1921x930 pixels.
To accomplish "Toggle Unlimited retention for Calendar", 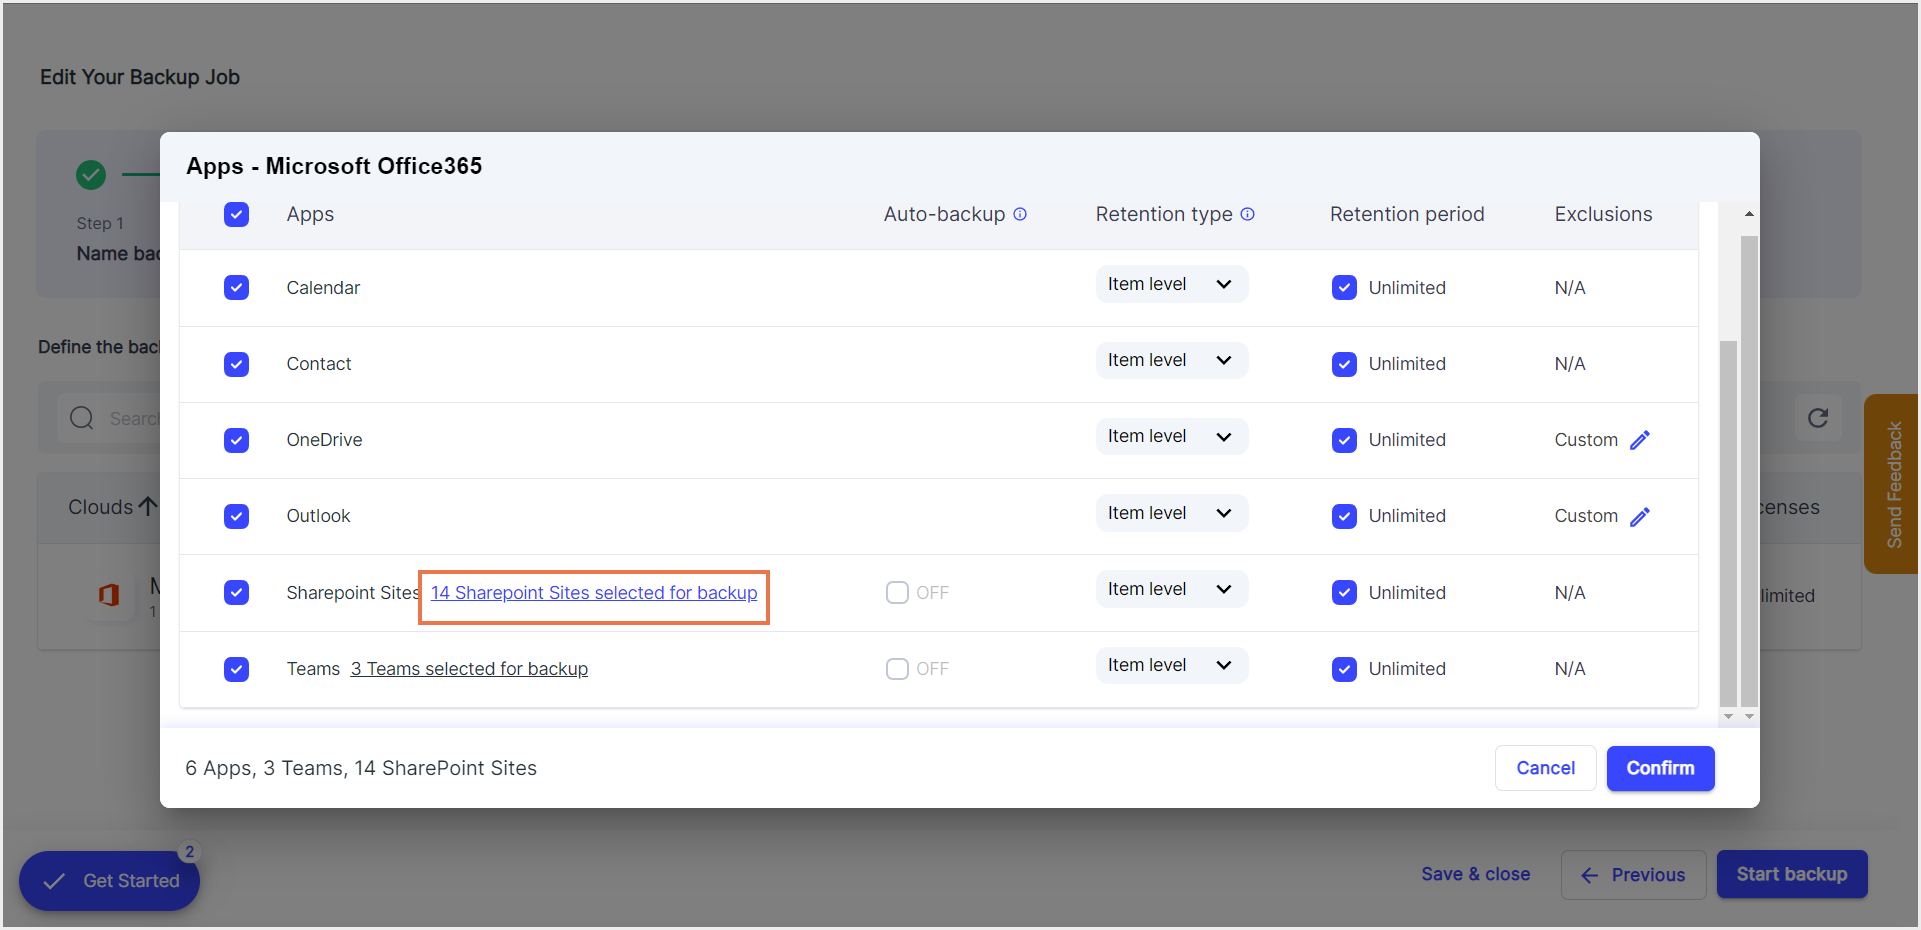I will tap(1345, 288).
